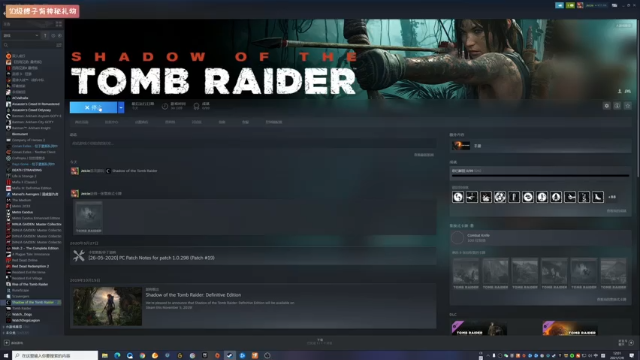Open Combat Knife locked achievement
This screenshot has height=360, width=640.
point(541,238)
